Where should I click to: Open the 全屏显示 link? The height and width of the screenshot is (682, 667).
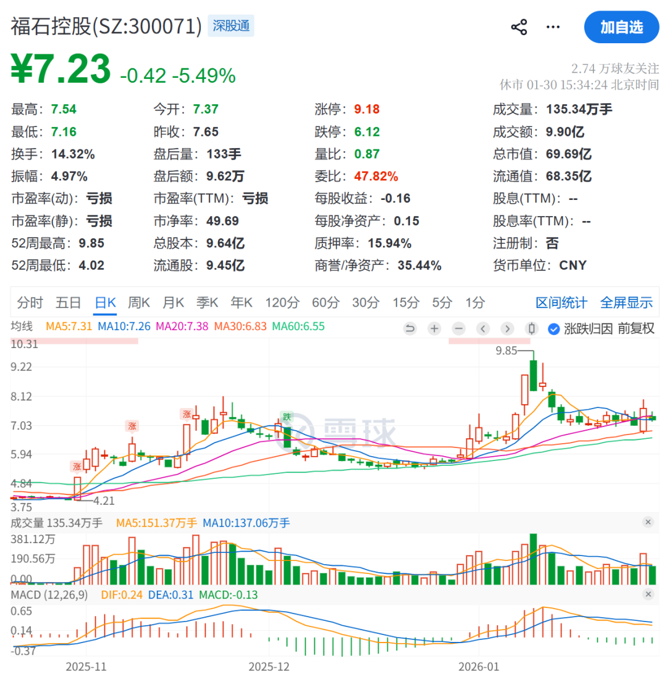click(626, 302)
